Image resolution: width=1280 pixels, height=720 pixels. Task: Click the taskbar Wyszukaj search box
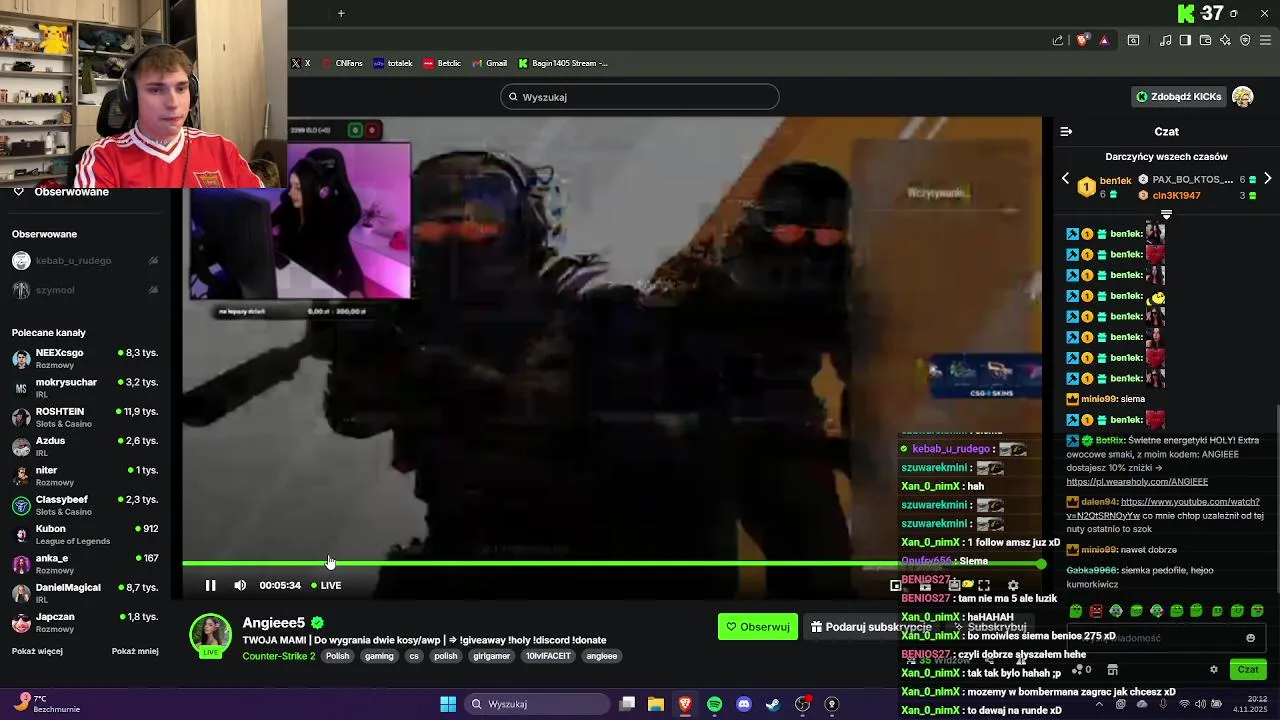537,704
